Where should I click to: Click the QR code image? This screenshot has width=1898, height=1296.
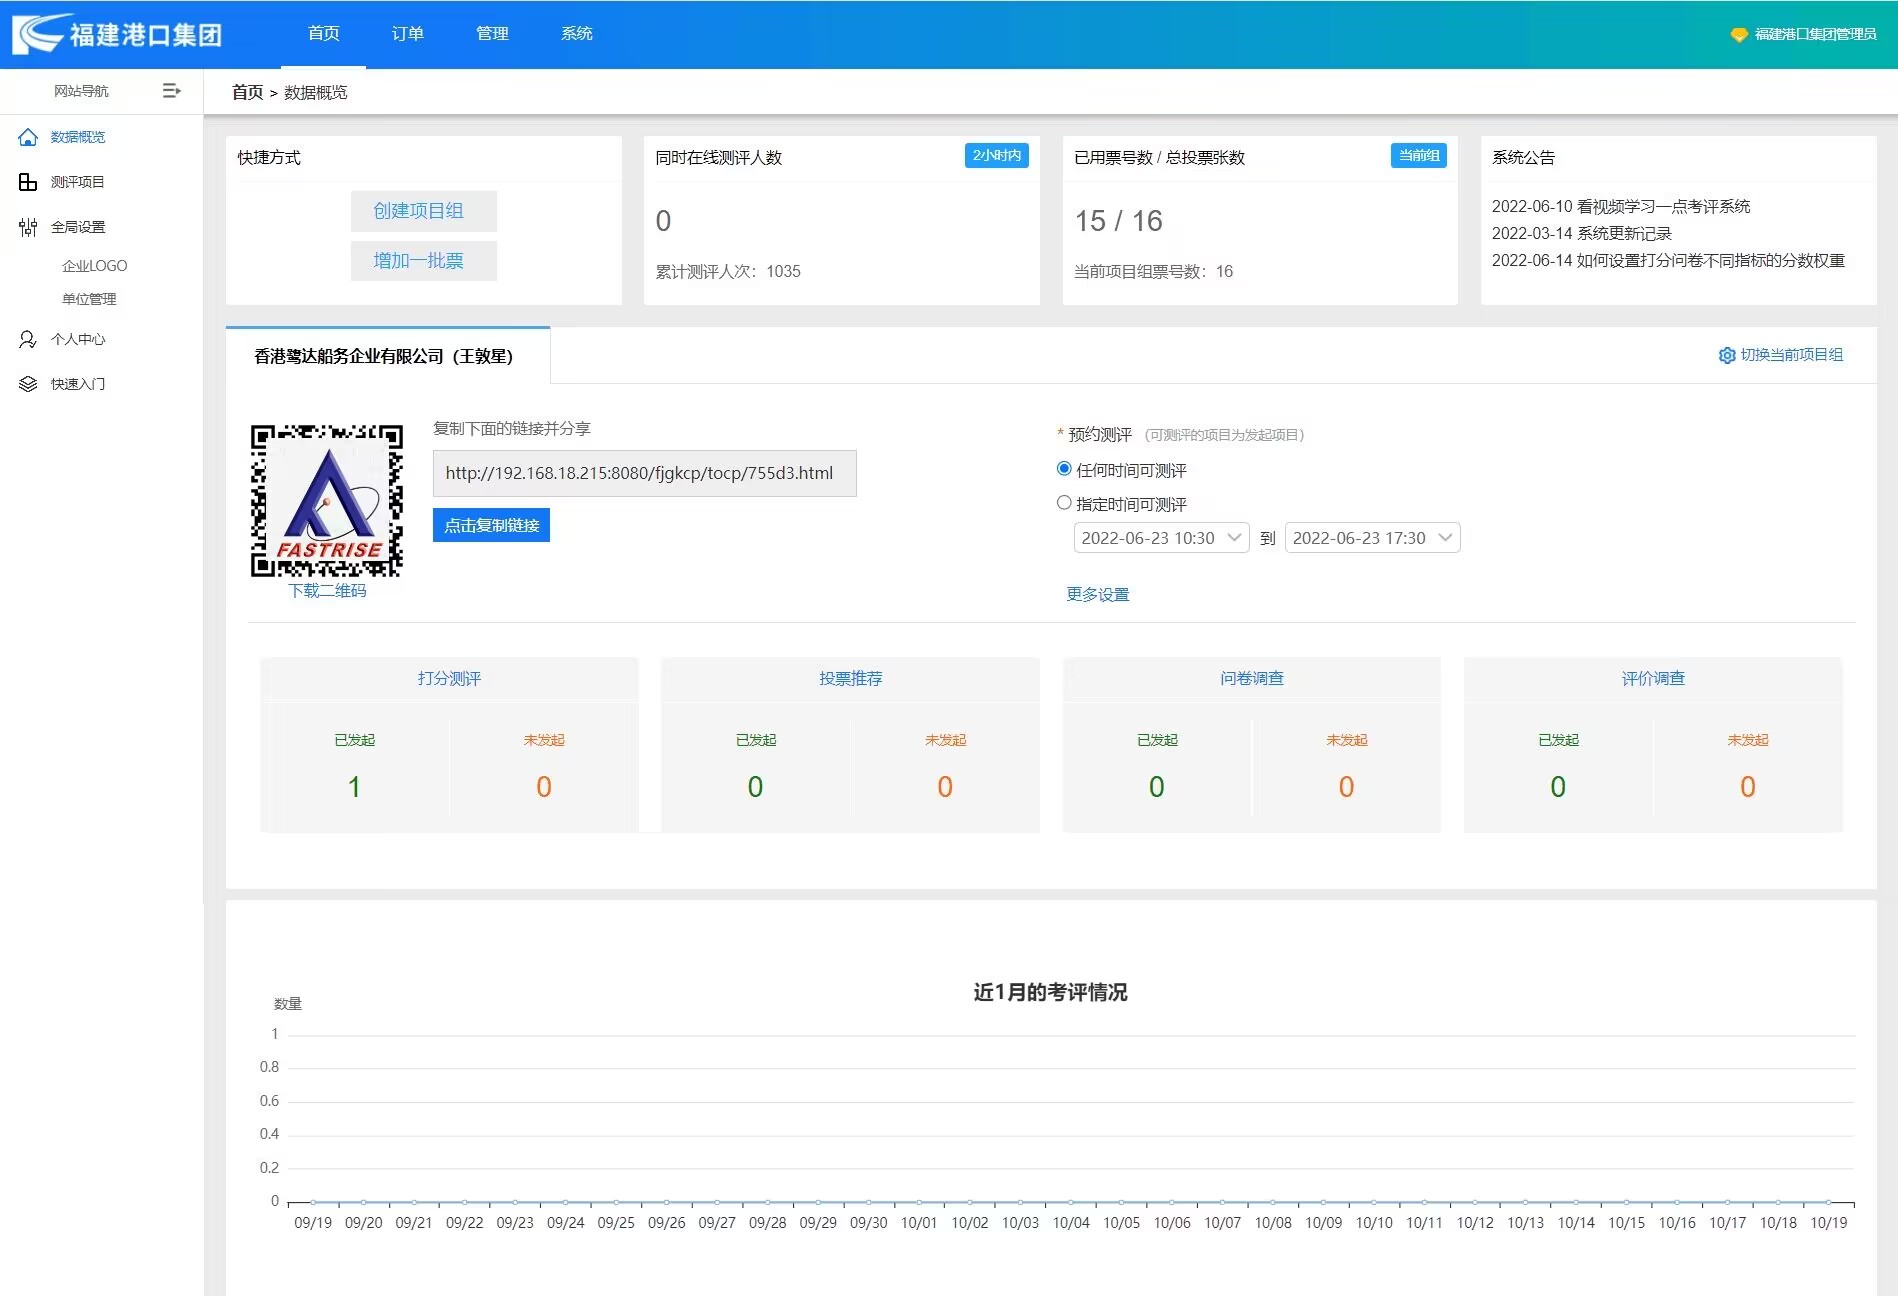click(327, 501)
